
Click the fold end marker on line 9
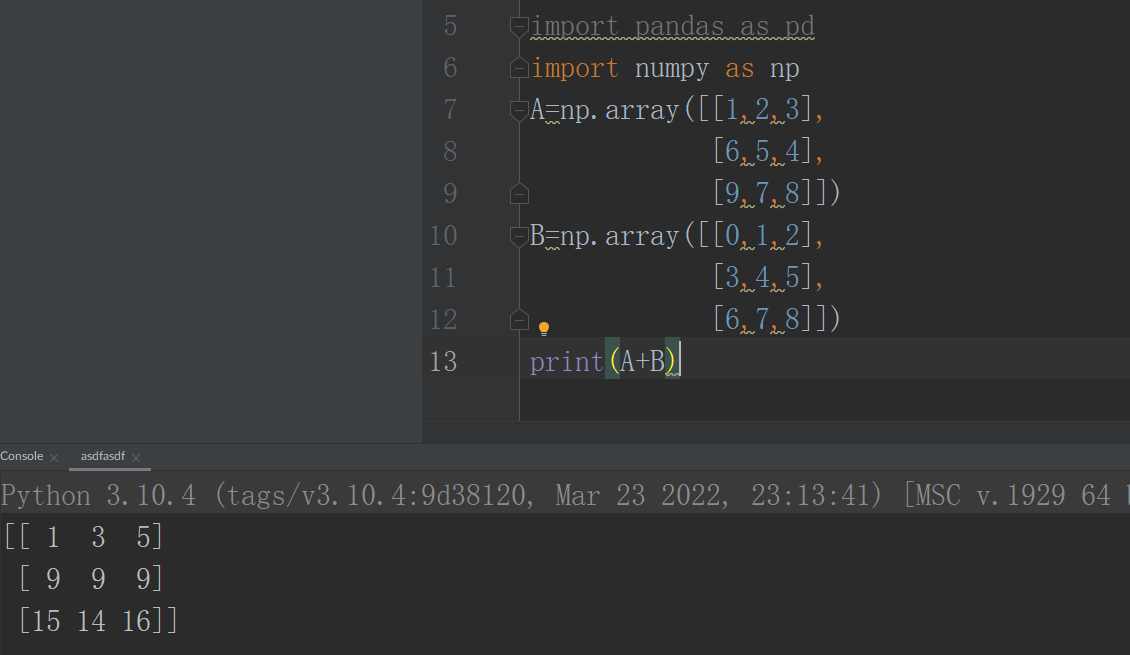pyautogui.click(x=519, y=193)
